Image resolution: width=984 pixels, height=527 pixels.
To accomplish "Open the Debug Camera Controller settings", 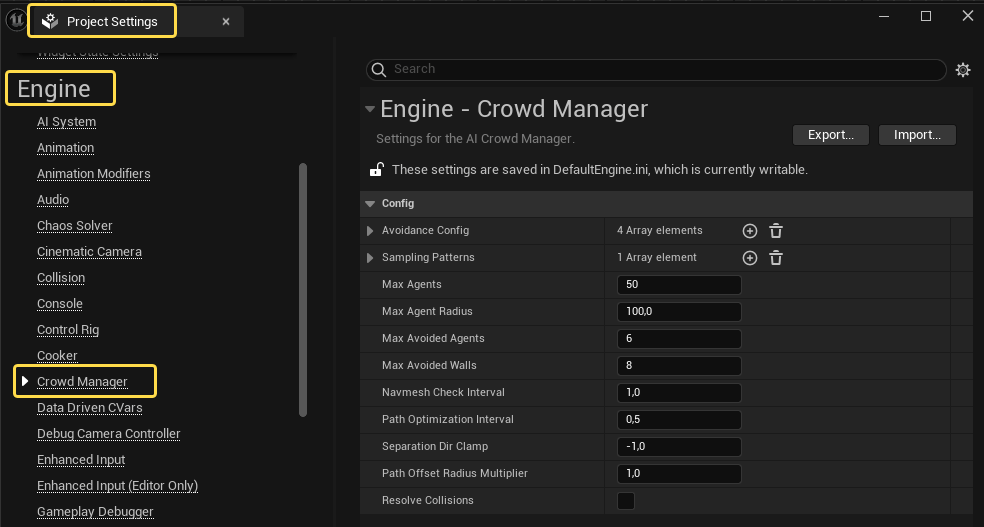I will click(x=109, y=434).
